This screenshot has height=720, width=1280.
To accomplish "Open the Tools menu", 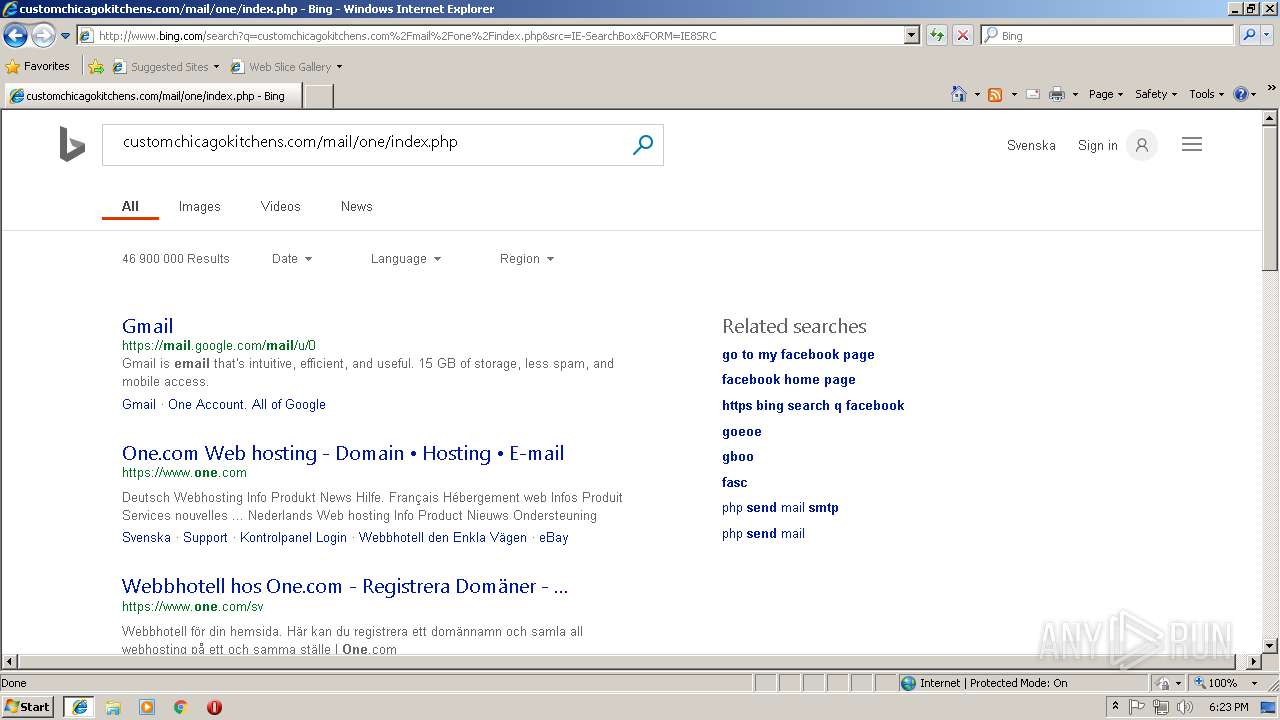I will point(1206,94).
